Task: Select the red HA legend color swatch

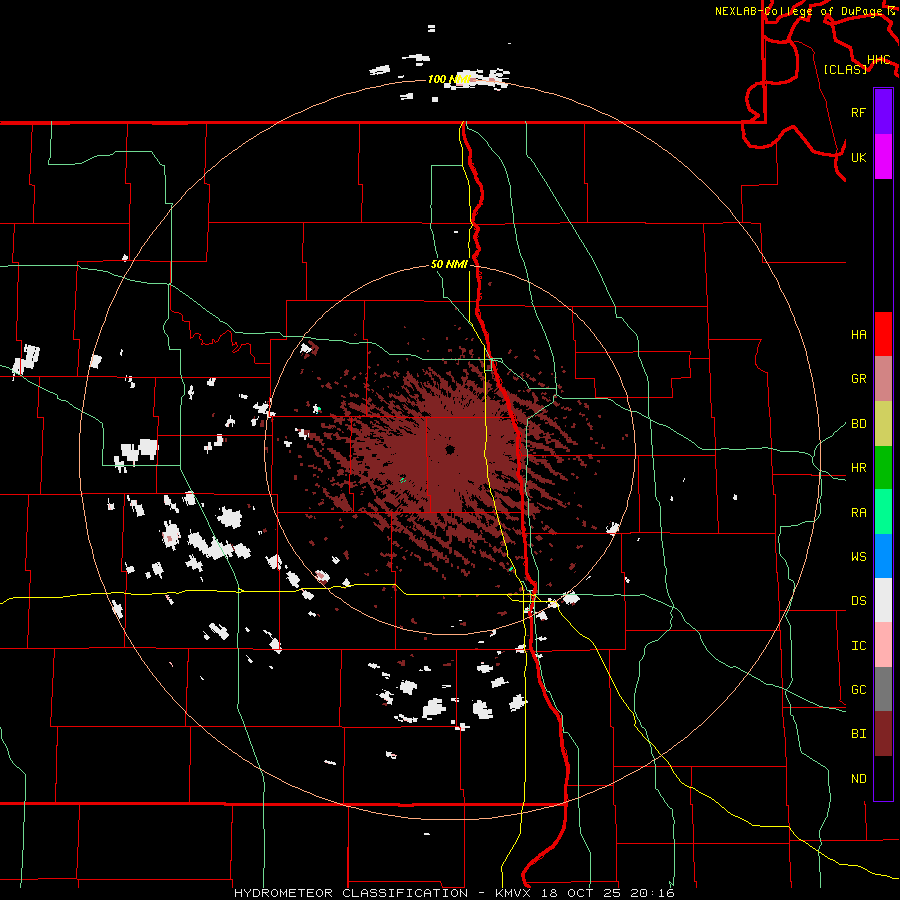Action: pos(883,334)
